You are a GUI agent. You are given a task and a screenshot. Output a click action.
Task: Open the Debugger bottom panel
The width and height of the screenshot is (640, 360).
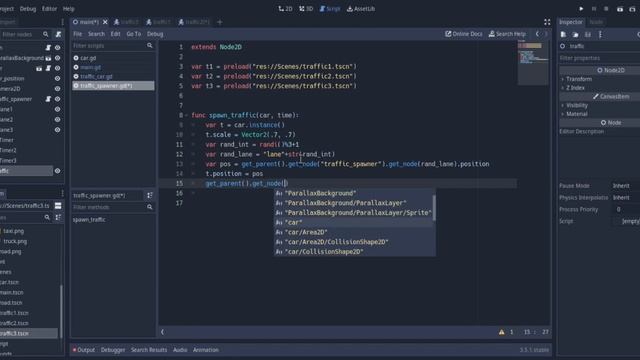coord(113,350)
